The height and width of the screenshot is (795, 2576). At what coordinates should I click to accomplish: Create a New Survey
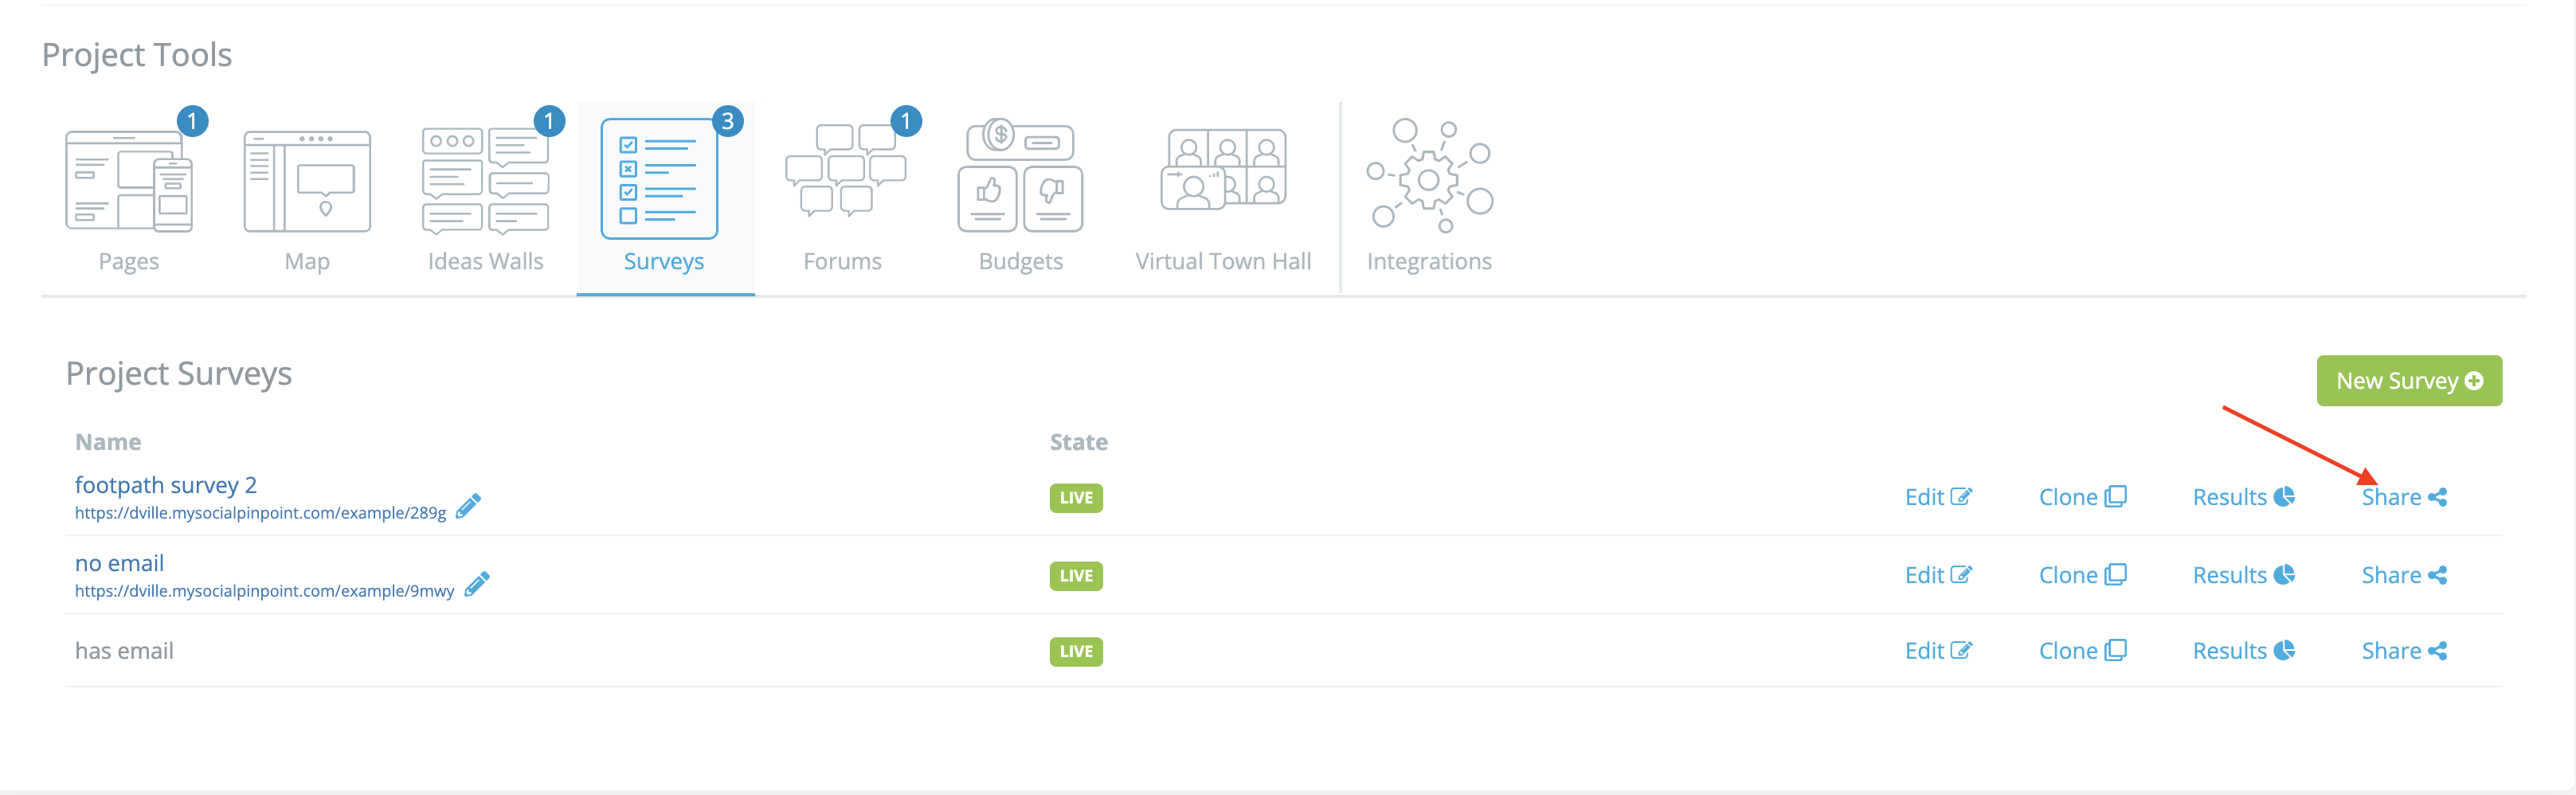point(2408,381)
